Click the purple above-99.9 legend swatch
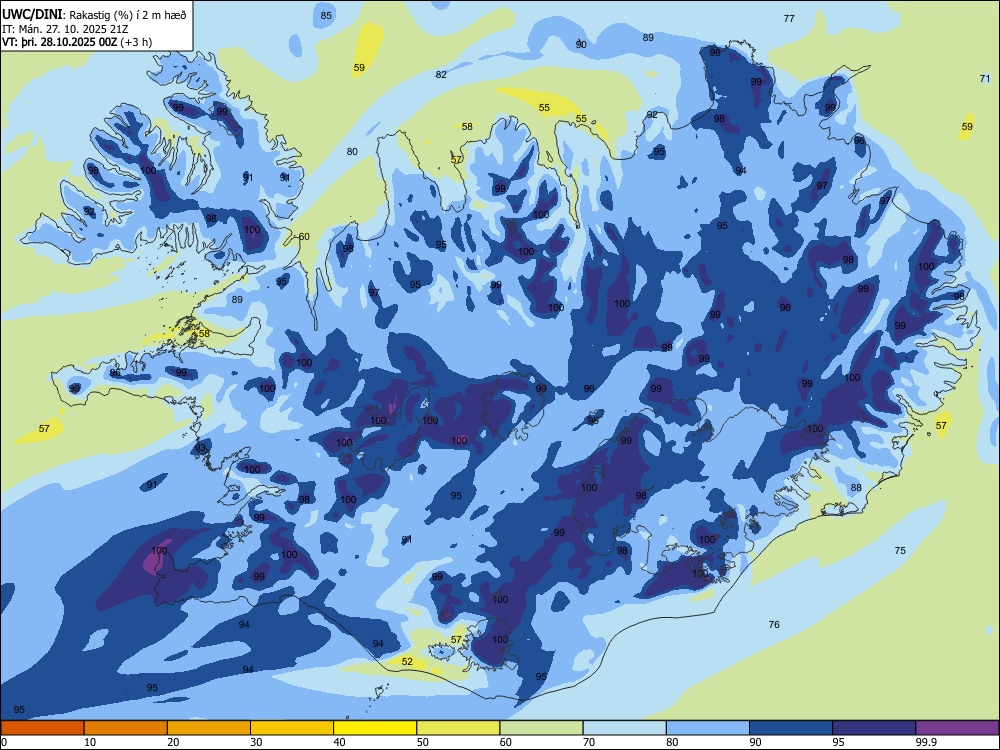 (957, 728)
